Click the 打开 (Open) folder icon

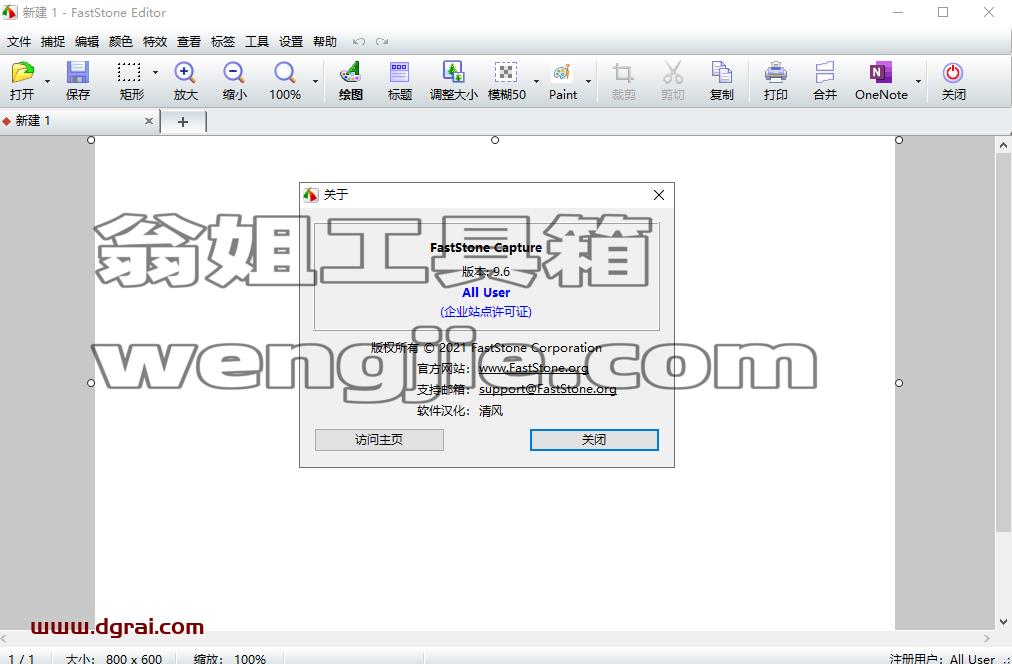tap(22, 72)
